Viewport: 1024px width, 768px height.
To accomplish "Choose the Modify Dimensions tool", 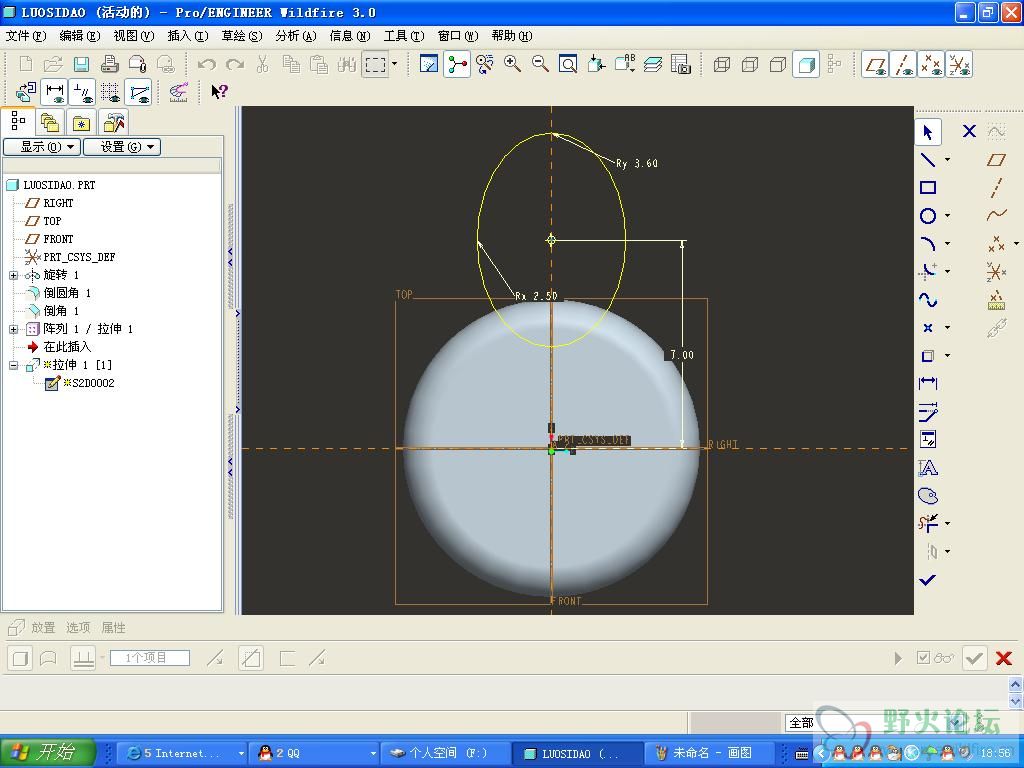I will pos(927,411).
